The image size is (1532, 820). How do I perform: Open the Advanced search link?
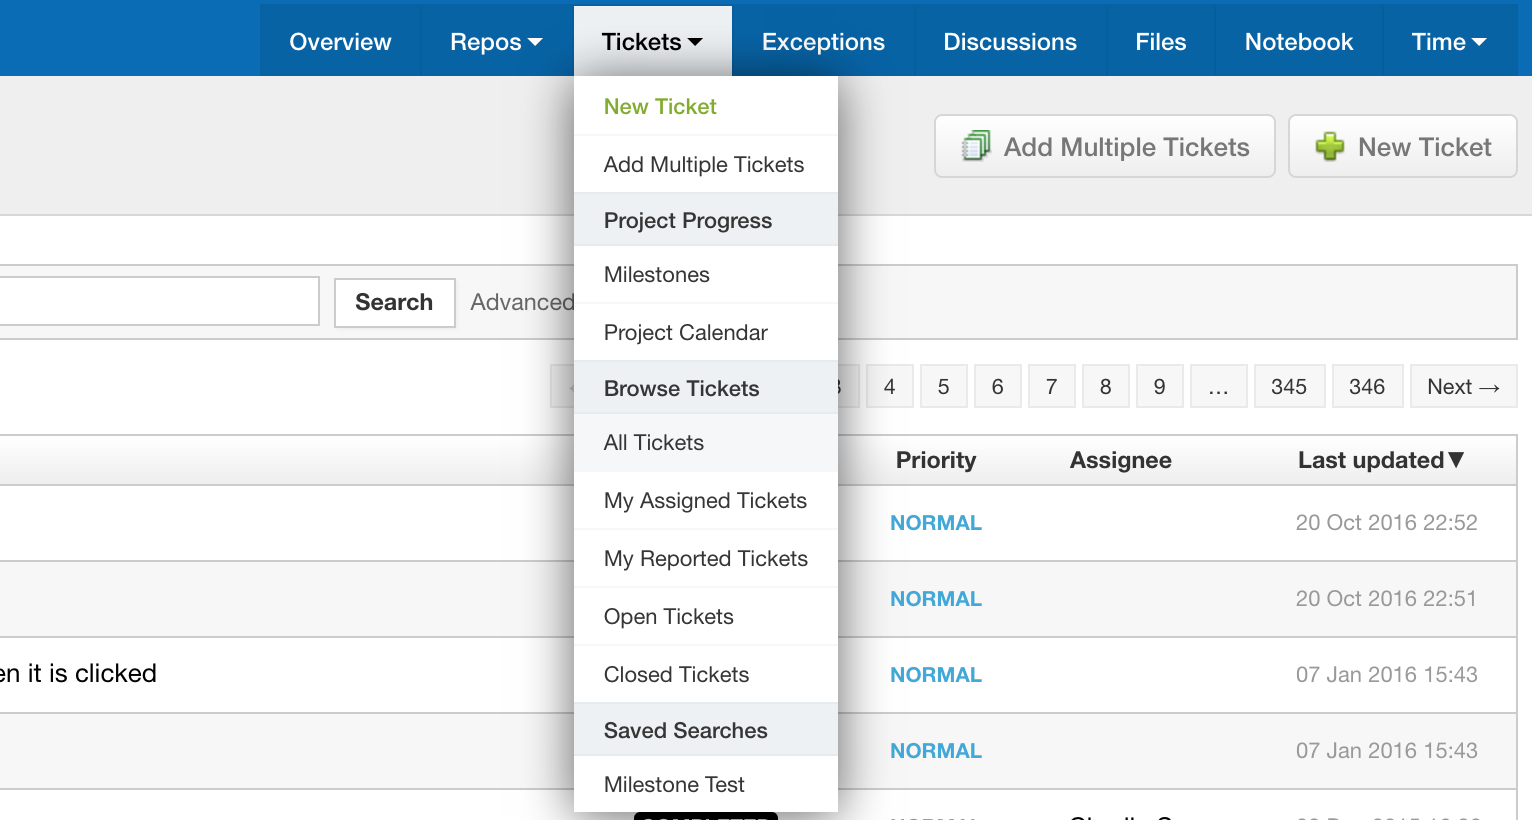pos(522,302)
